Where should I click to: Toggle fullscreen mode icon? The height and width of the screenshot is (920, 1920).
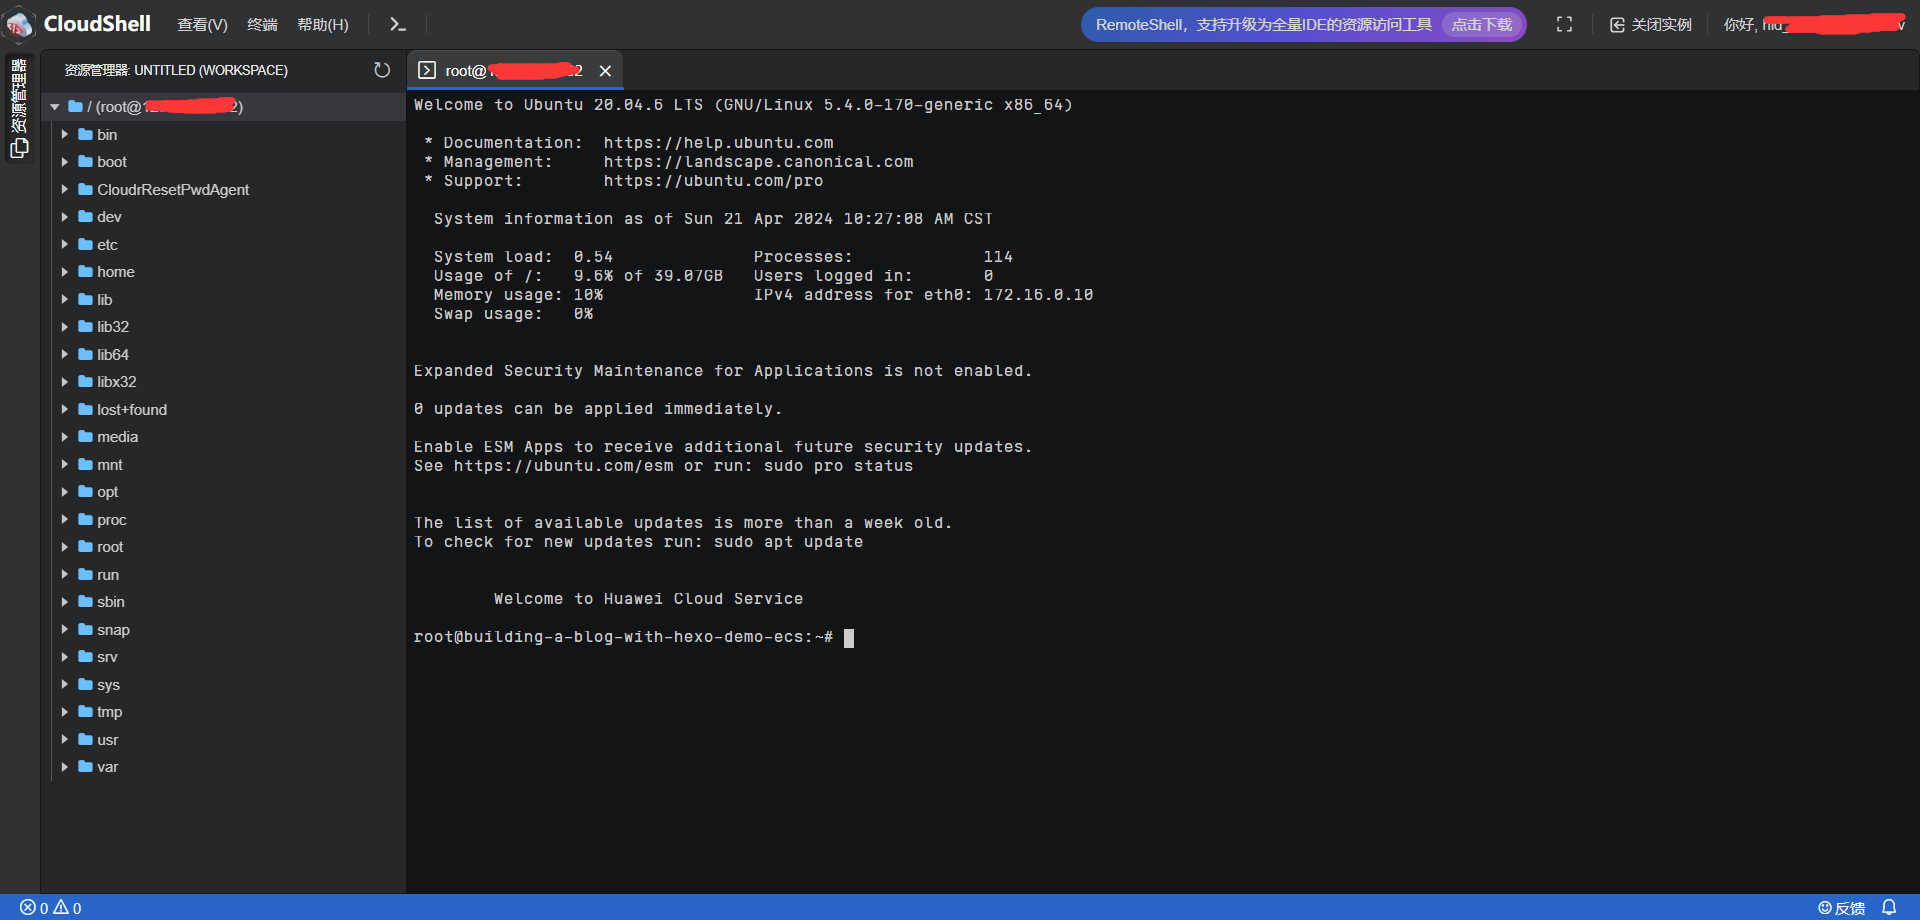[x=1564, y=24]
